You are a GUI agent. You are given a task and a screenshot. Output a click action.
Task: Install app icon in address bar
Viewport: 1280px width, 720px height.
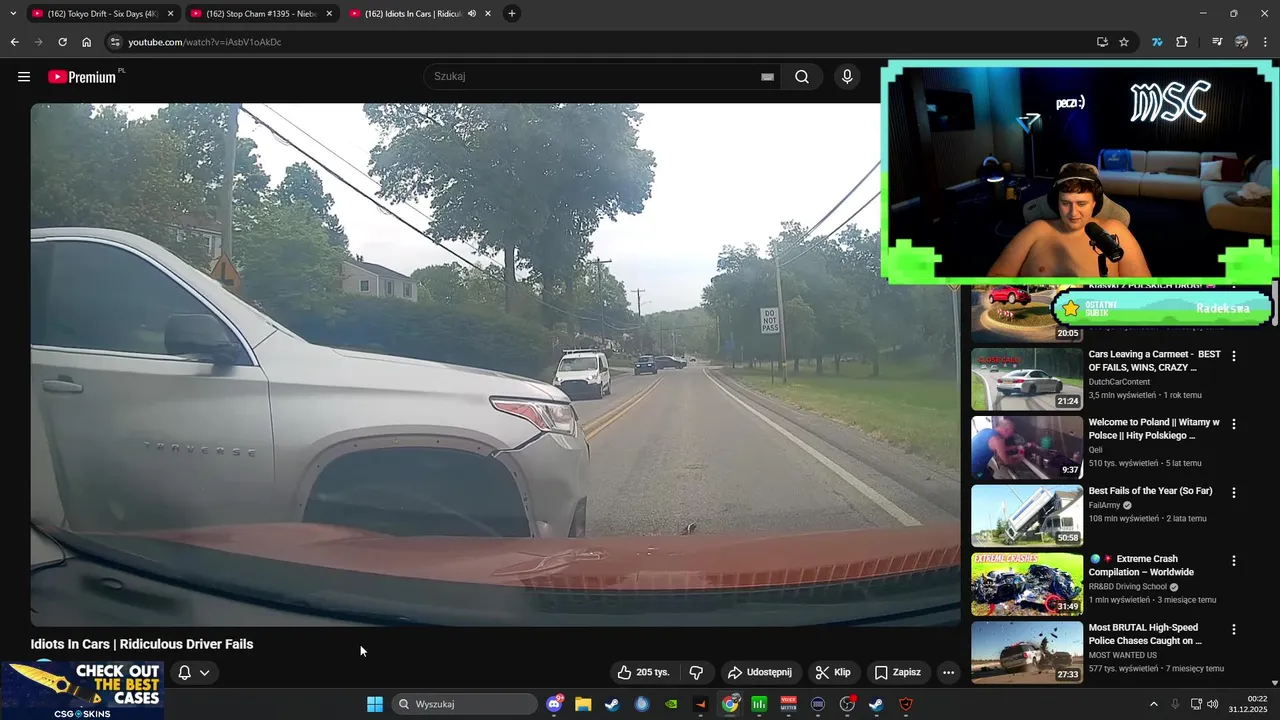(1102, 42)
